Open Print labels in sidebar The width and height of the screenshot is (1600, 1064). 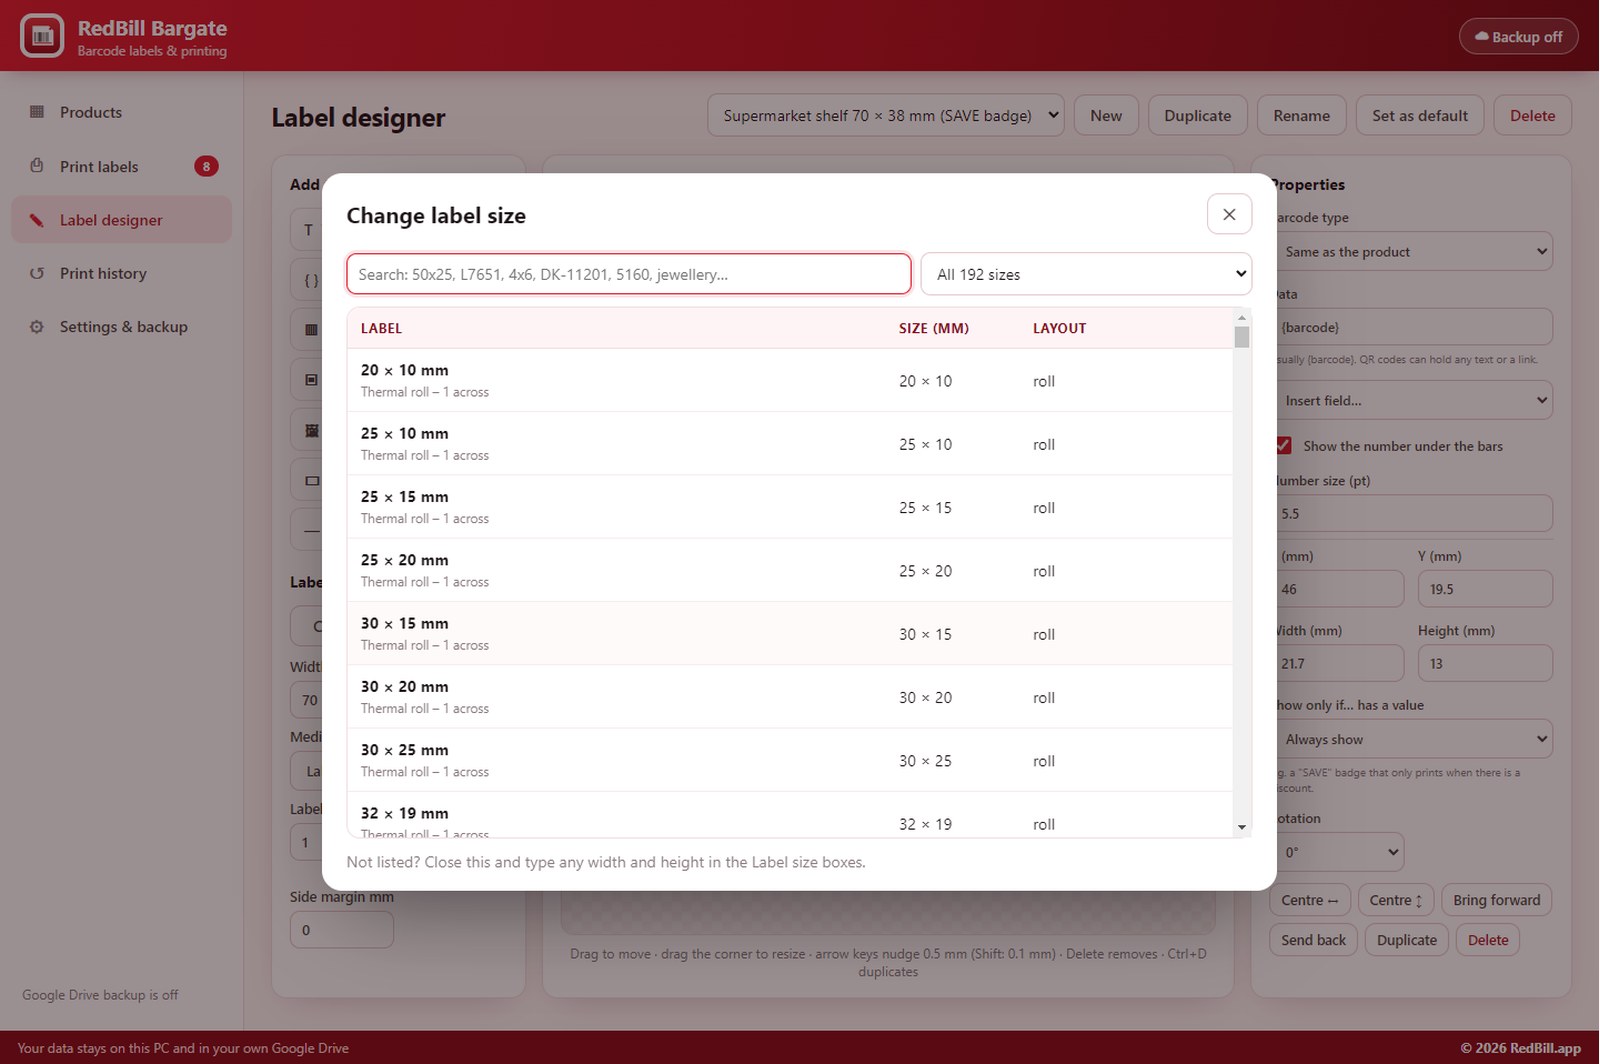coord(121,166)
